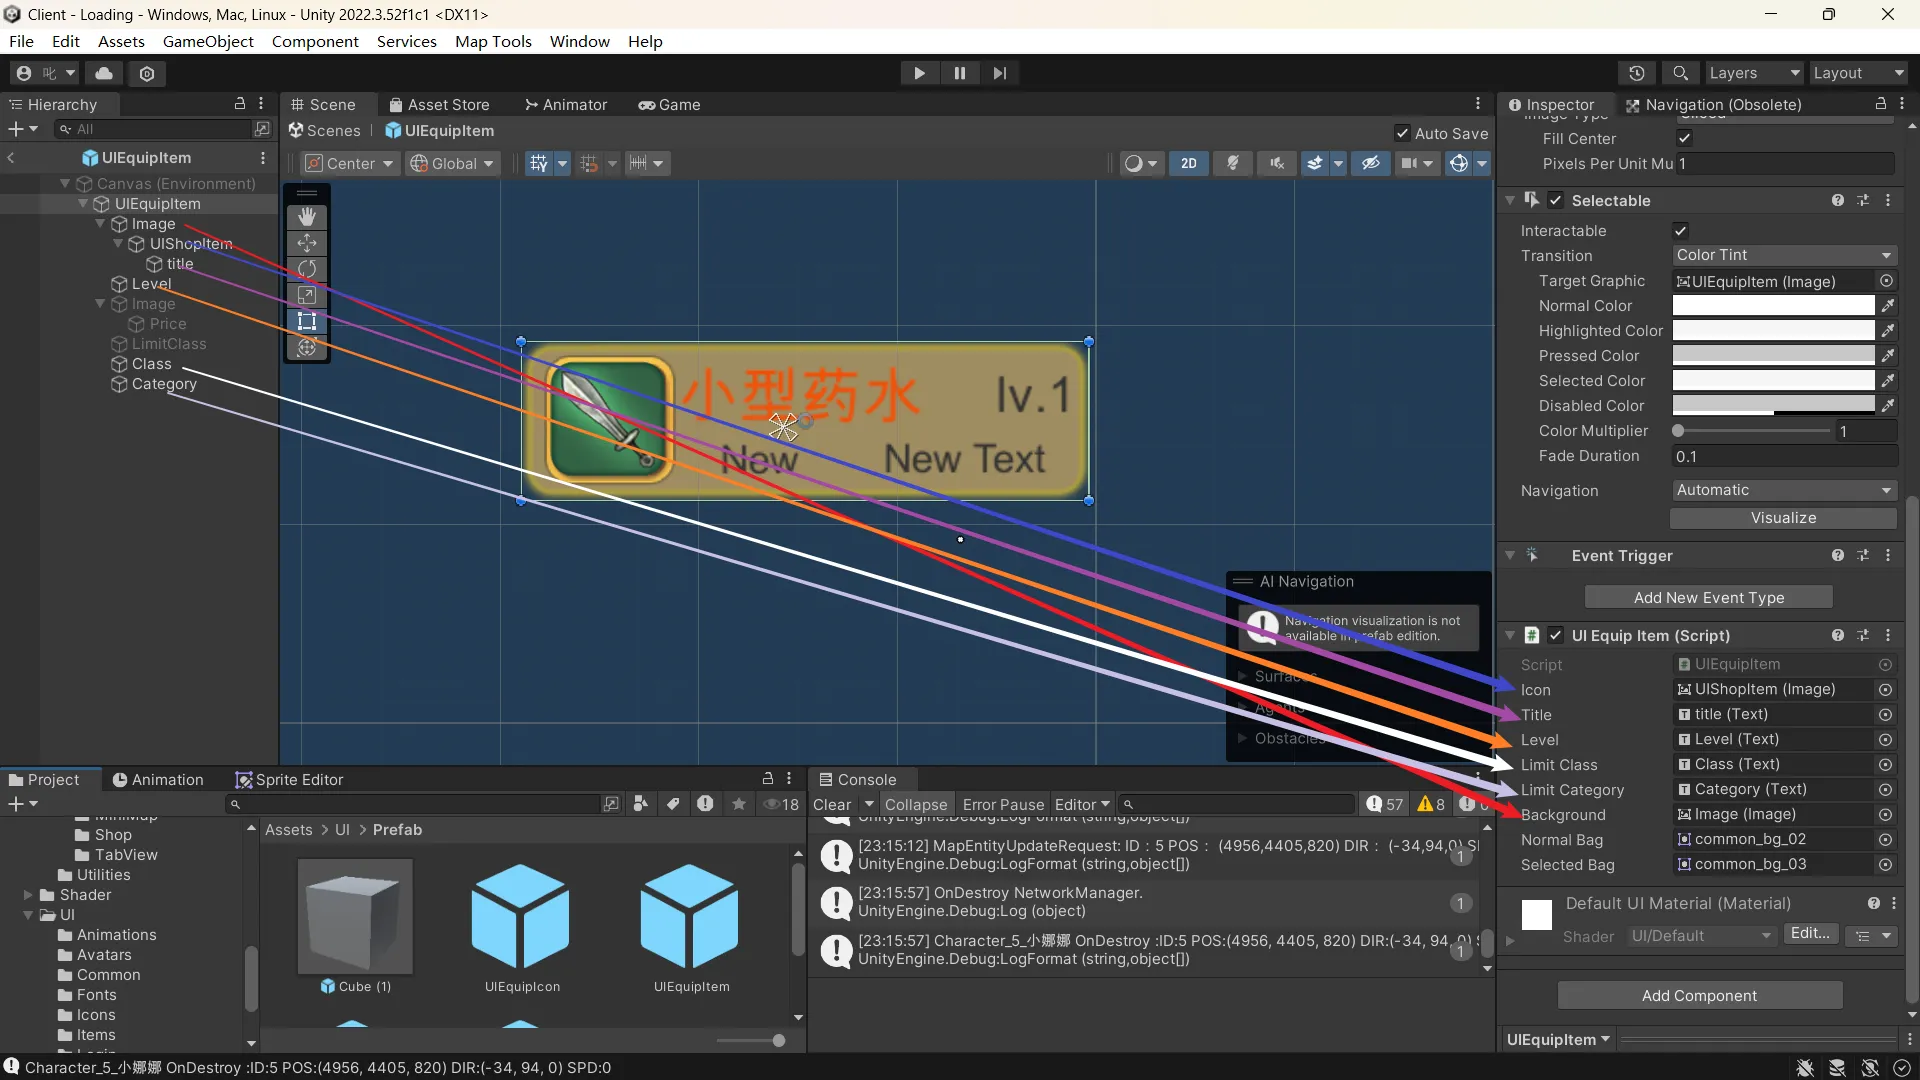
Task: Click the Add Component button
Action: click(x=1699, y=995)
